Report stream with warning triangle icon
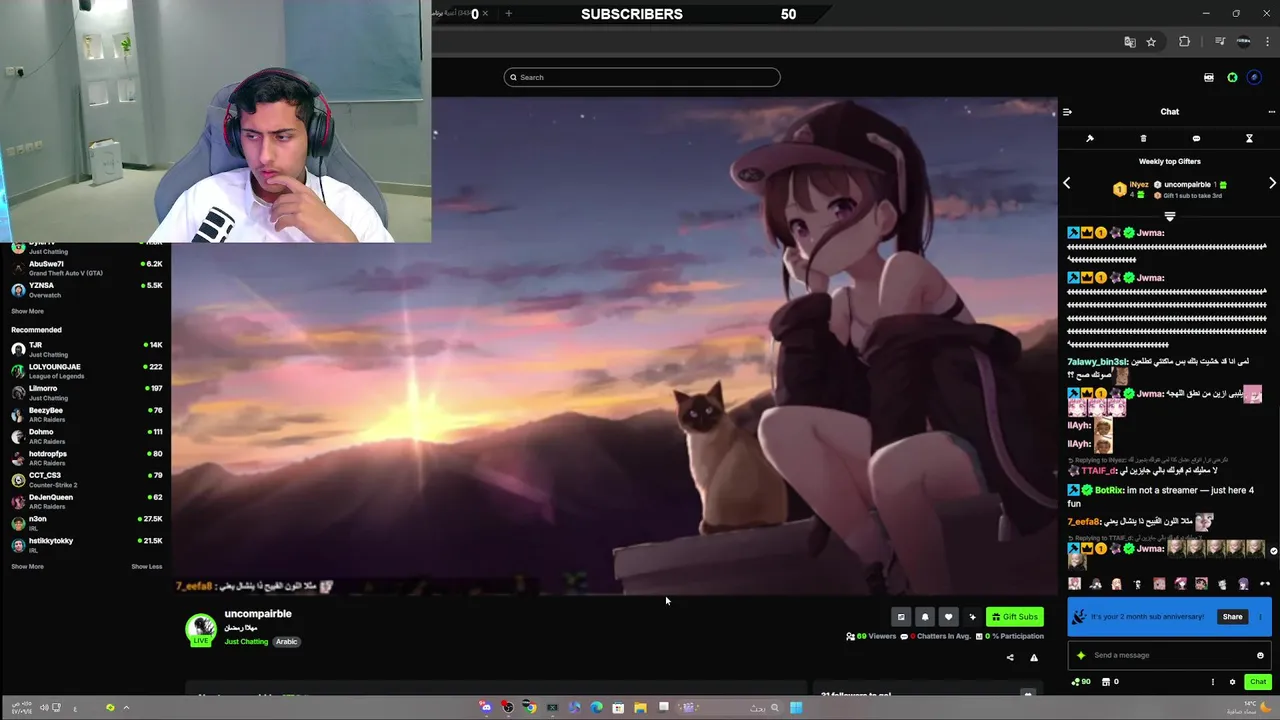This screenshot has height=720, width=1280. 1034,658
